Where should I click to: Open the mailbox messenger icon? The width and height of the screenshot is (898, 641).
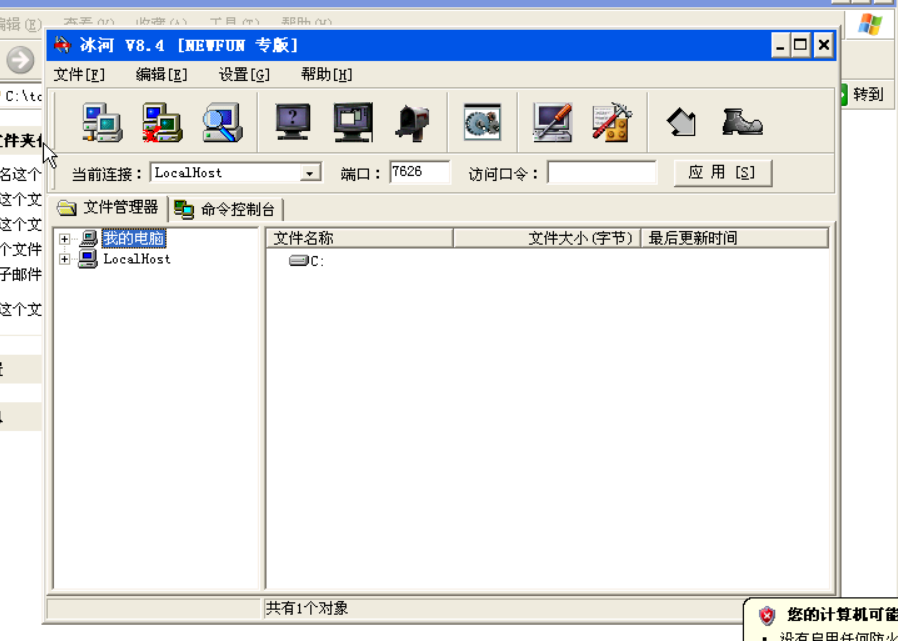pos(412,122)
